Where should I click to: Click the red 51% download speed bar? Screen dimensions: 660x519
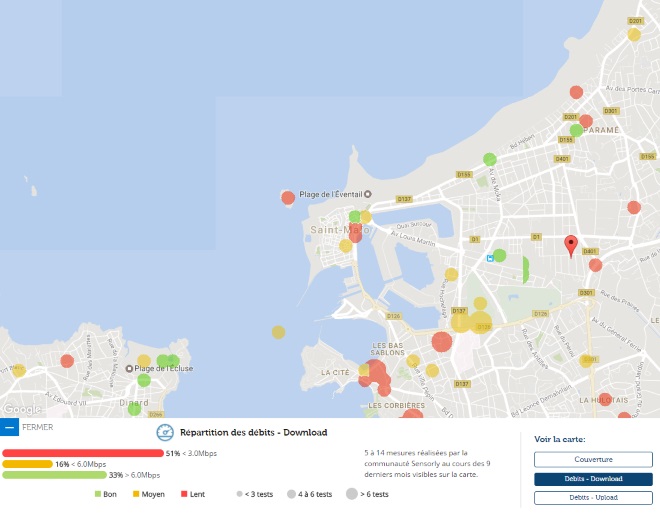pyautogui.click(x=83, y=453)
